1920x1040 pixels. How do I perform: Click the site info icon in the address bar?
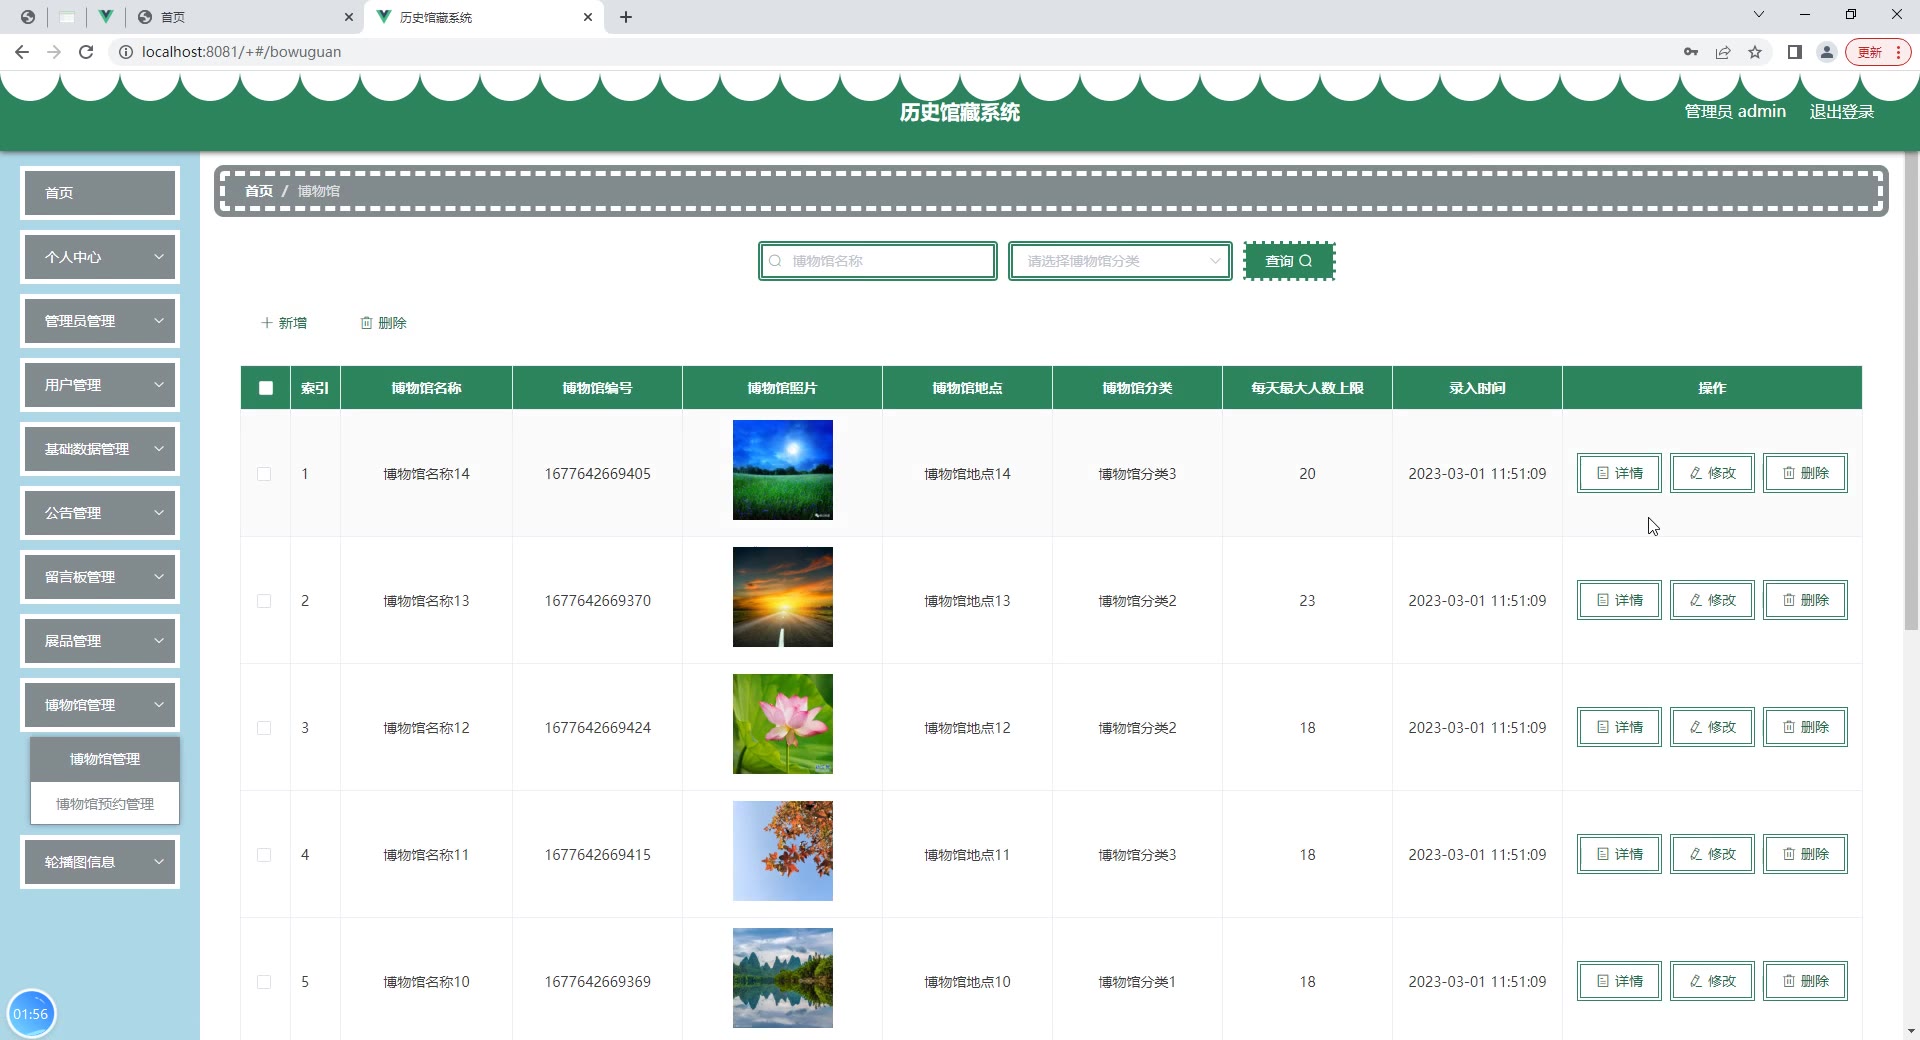[126, 52]
